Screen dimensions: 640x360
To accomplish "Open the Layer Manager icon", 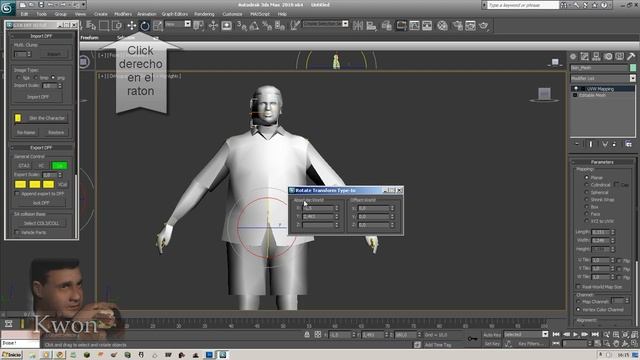I will (387, 26).
